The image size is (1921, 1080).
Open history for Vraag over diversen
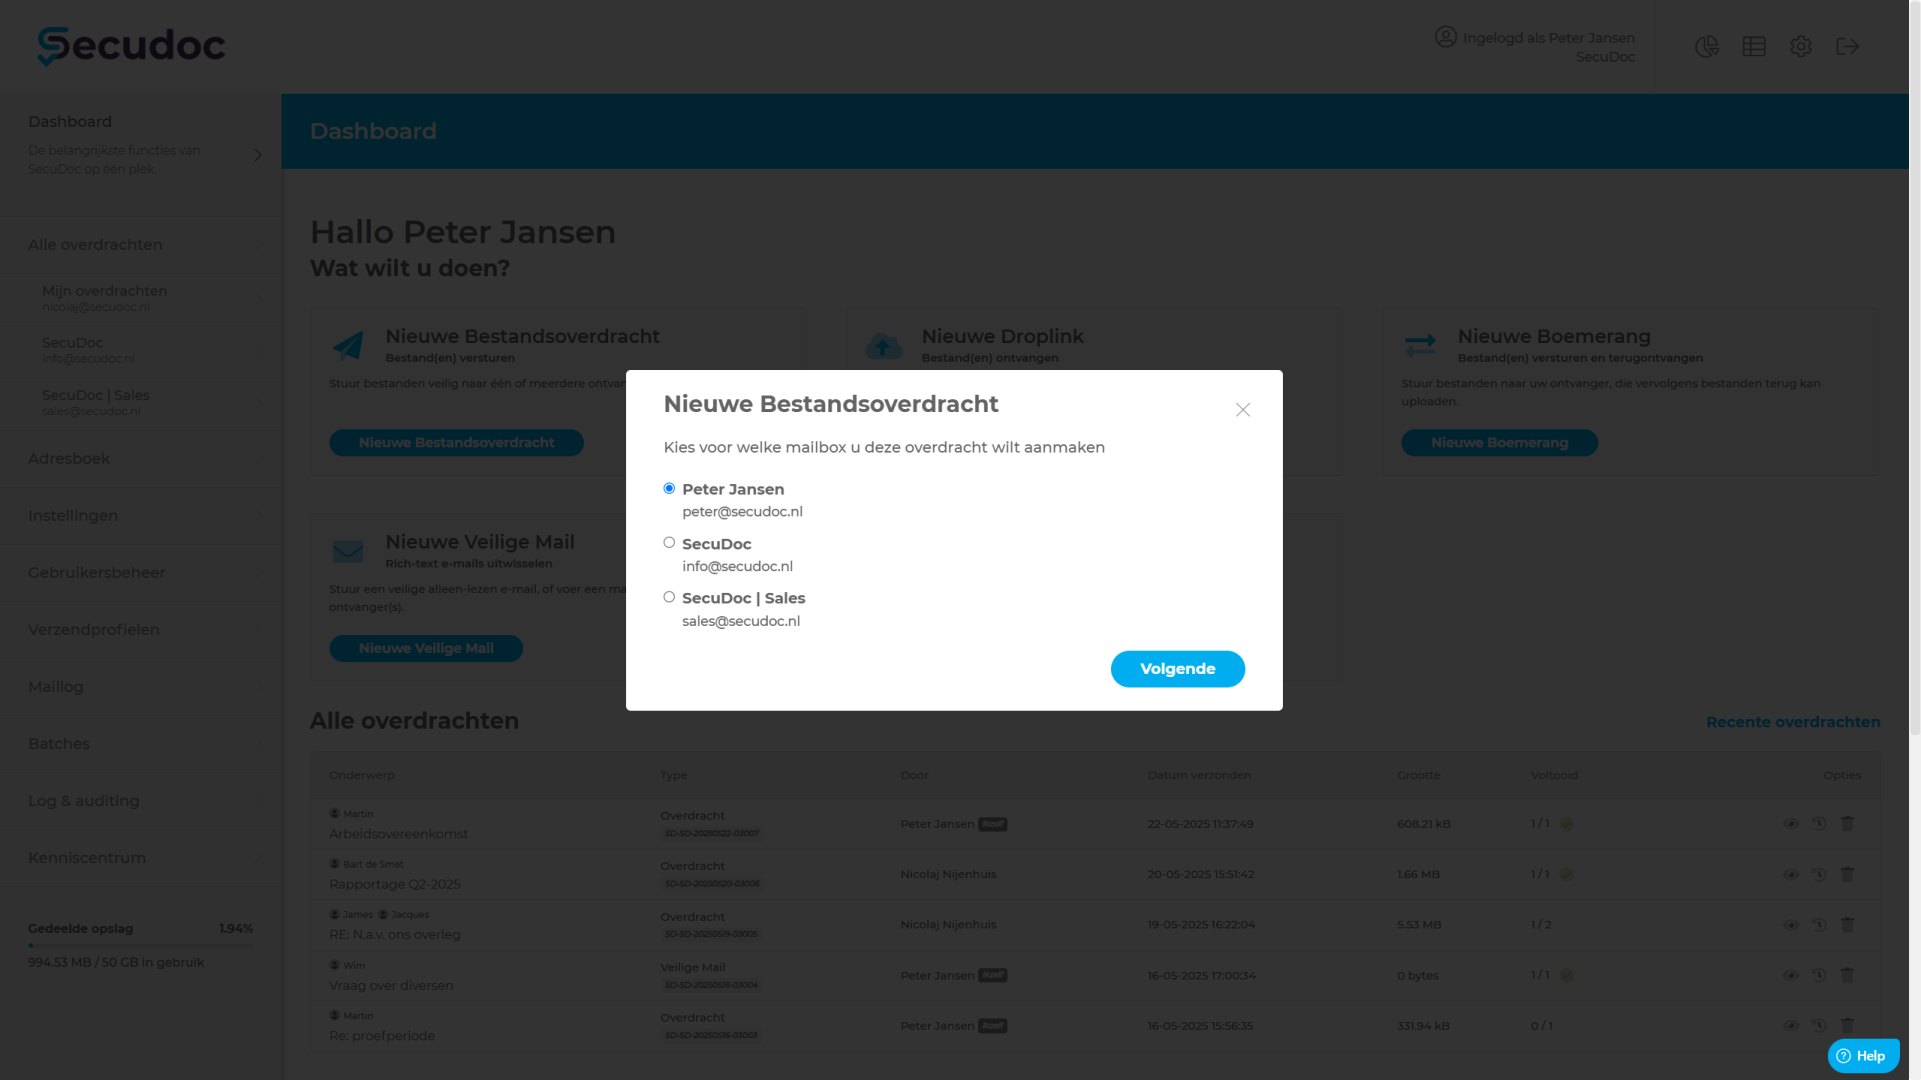(1819, 975)
